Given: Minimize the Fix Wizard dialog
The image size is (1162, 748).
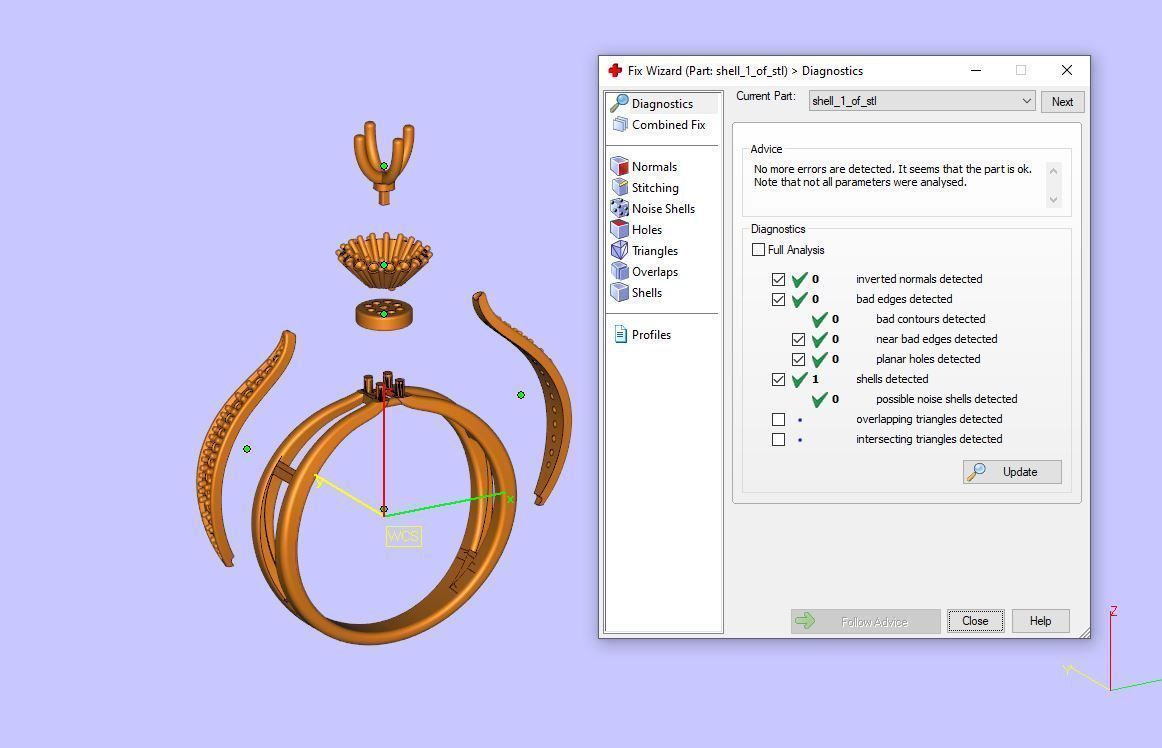Looking at the screenshot, I should [976, 70].
